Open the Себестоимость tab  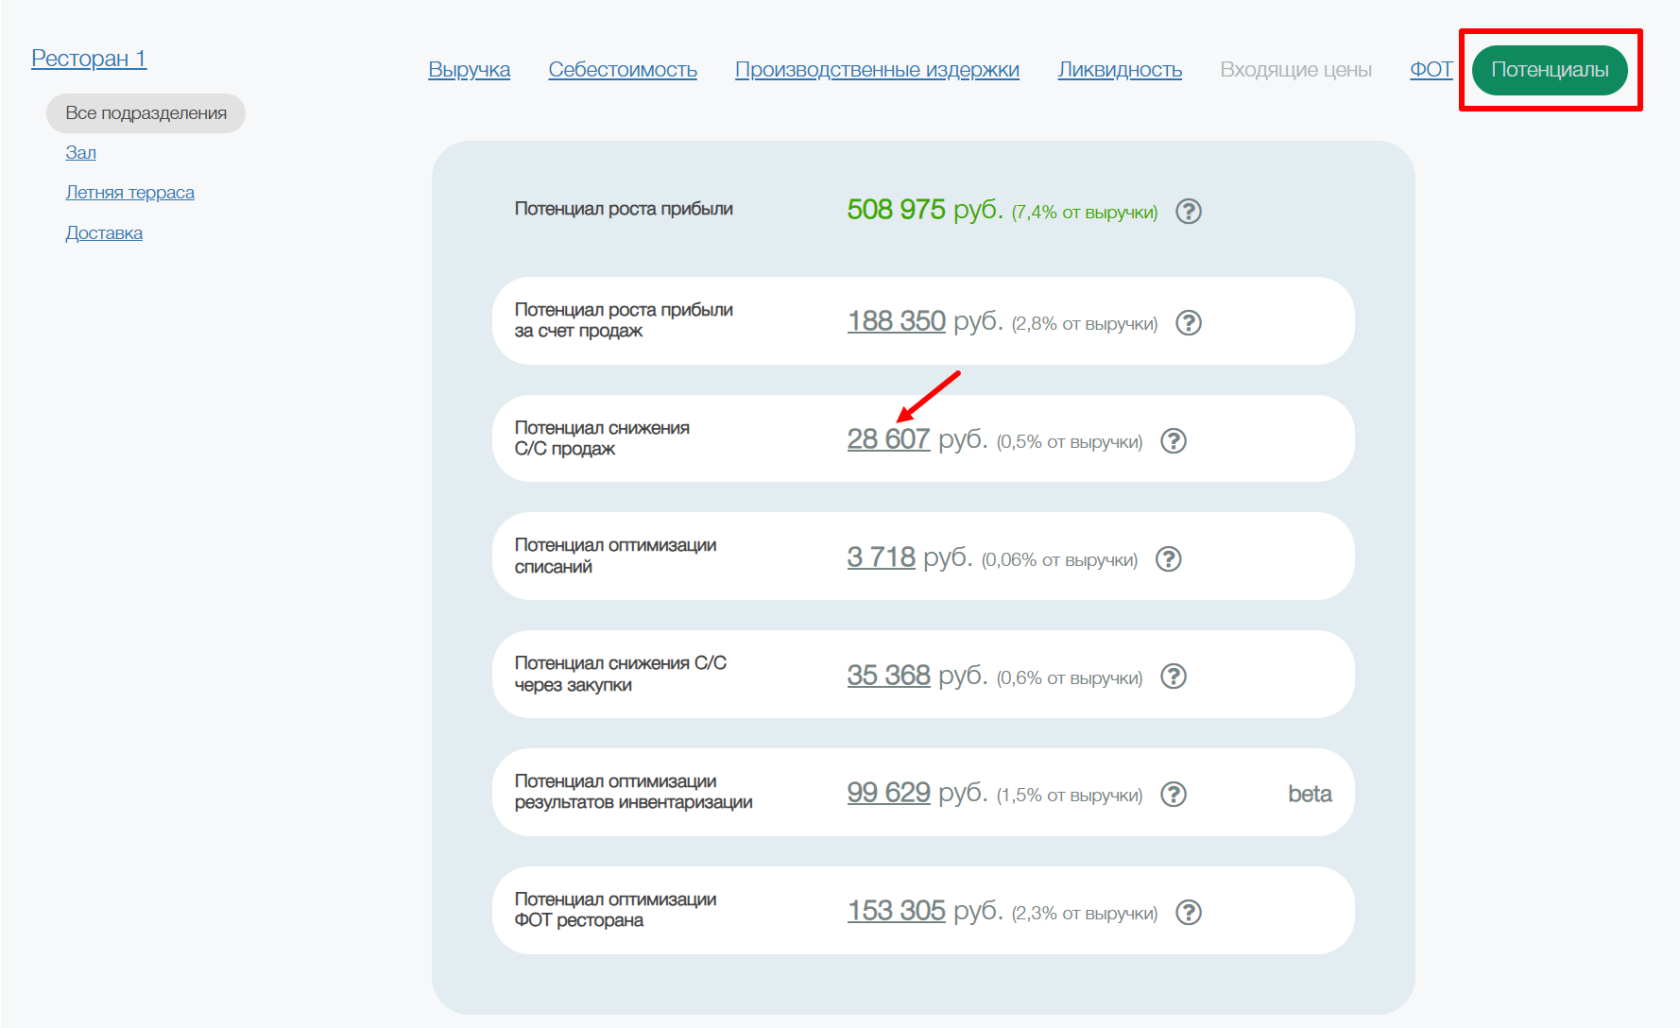(x=622, y=70)
